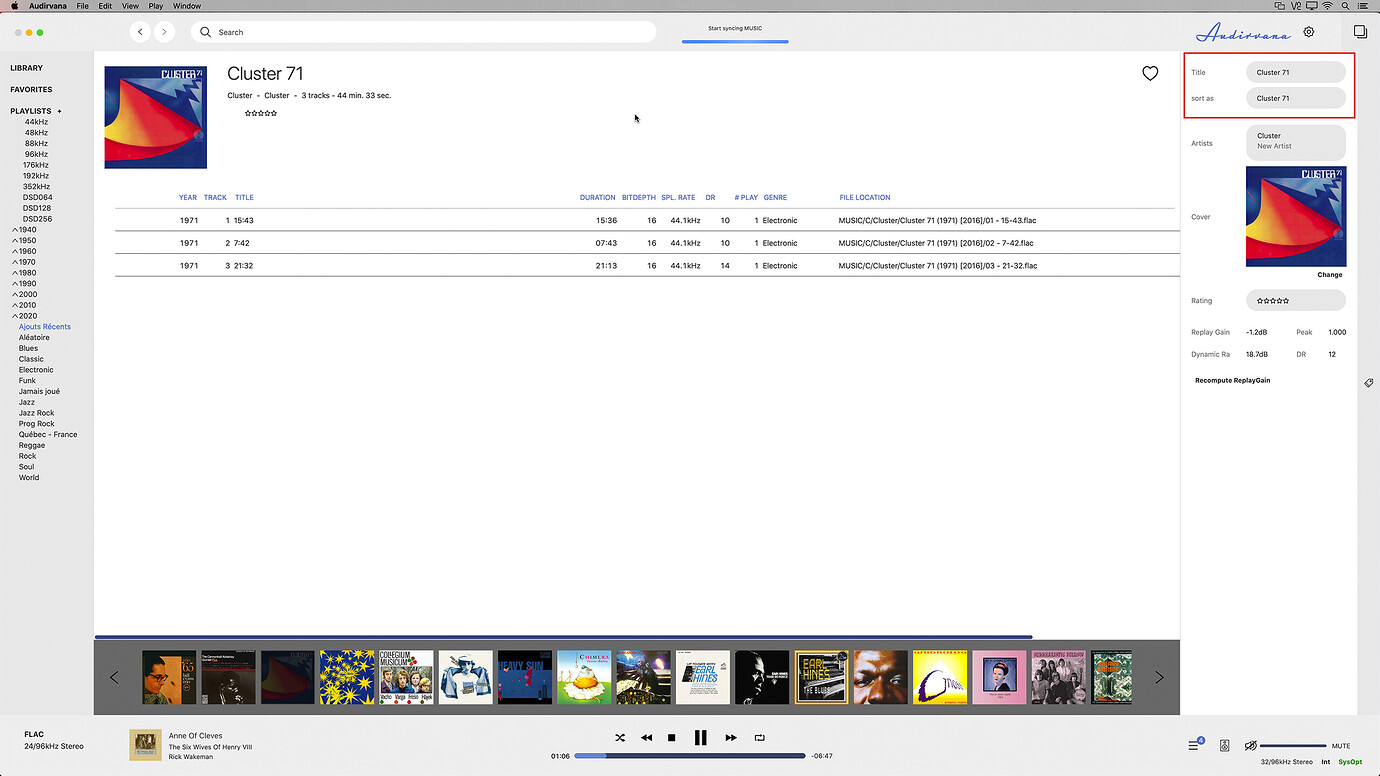The image size is (1380, 776).
Task: Click the Search field
Action: (423, 32)
